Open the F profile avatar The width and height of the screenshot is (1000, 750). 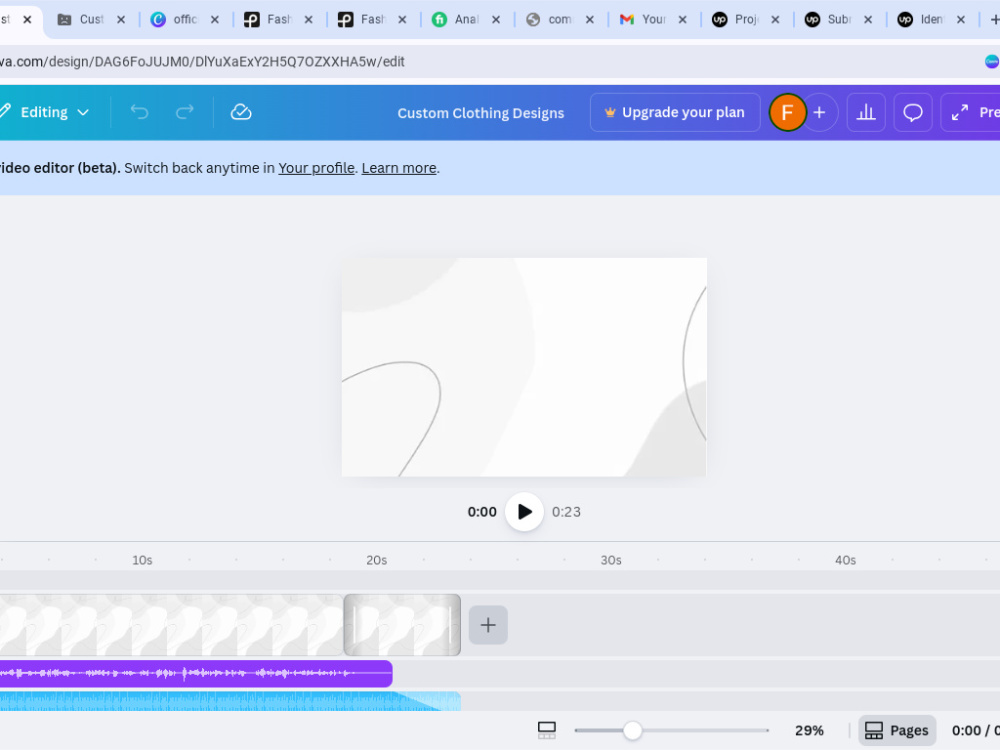[787, 112]
